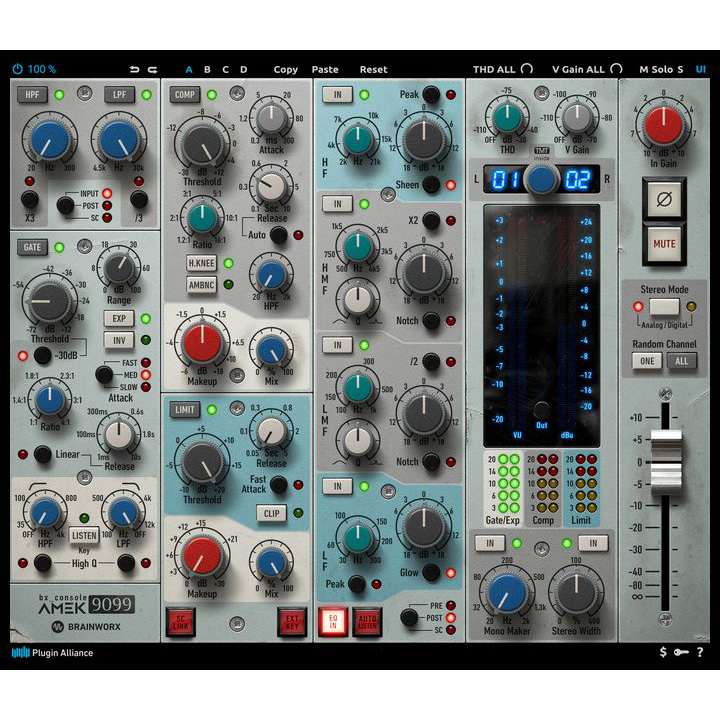Click the Stereo Width knob
Screen dimensions: 720x720
(x=576, y=593)
